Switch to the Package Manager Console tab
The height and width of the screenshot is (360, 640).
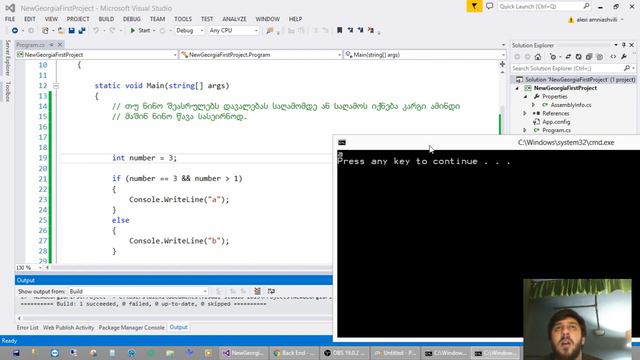coord(131,327)
